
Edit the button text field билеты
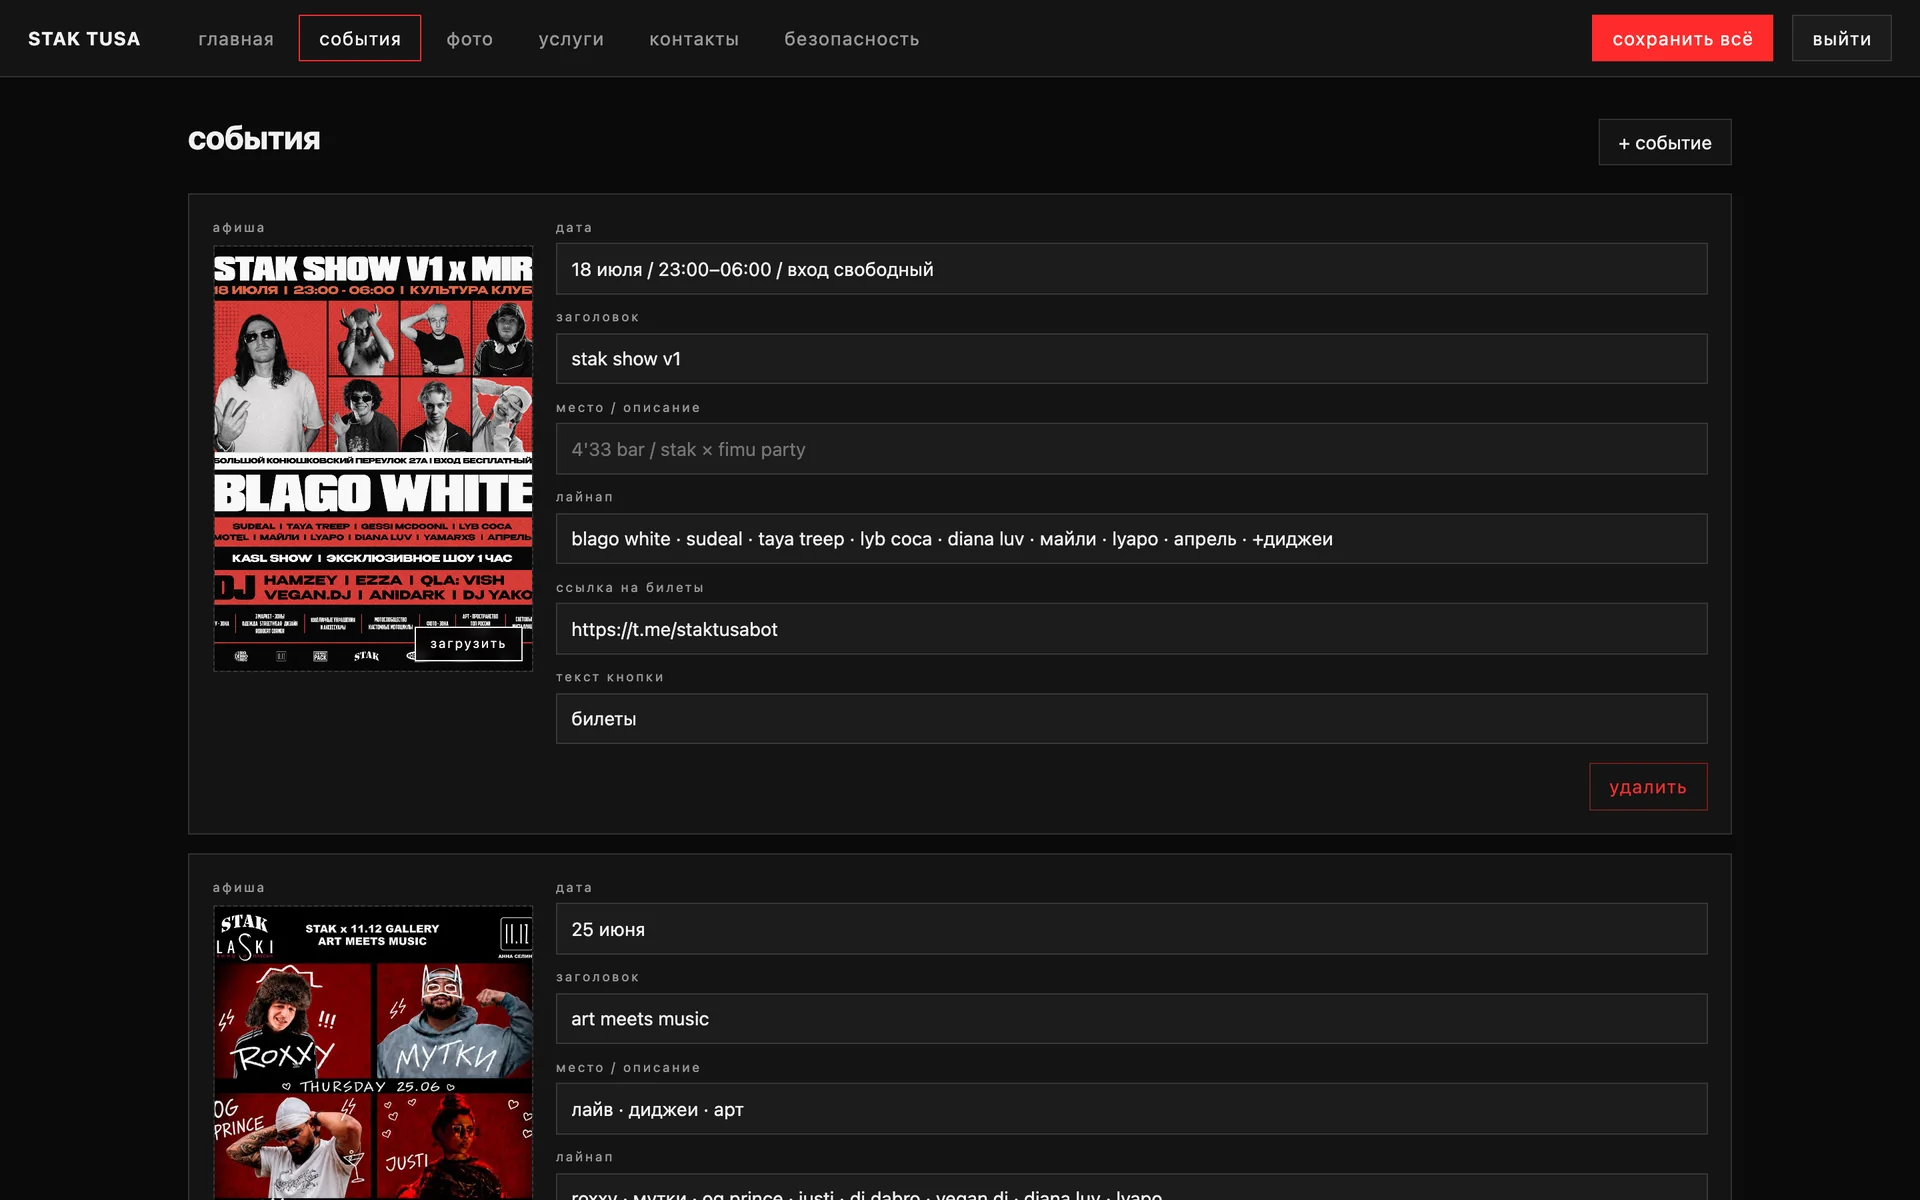pos(1131,719)
